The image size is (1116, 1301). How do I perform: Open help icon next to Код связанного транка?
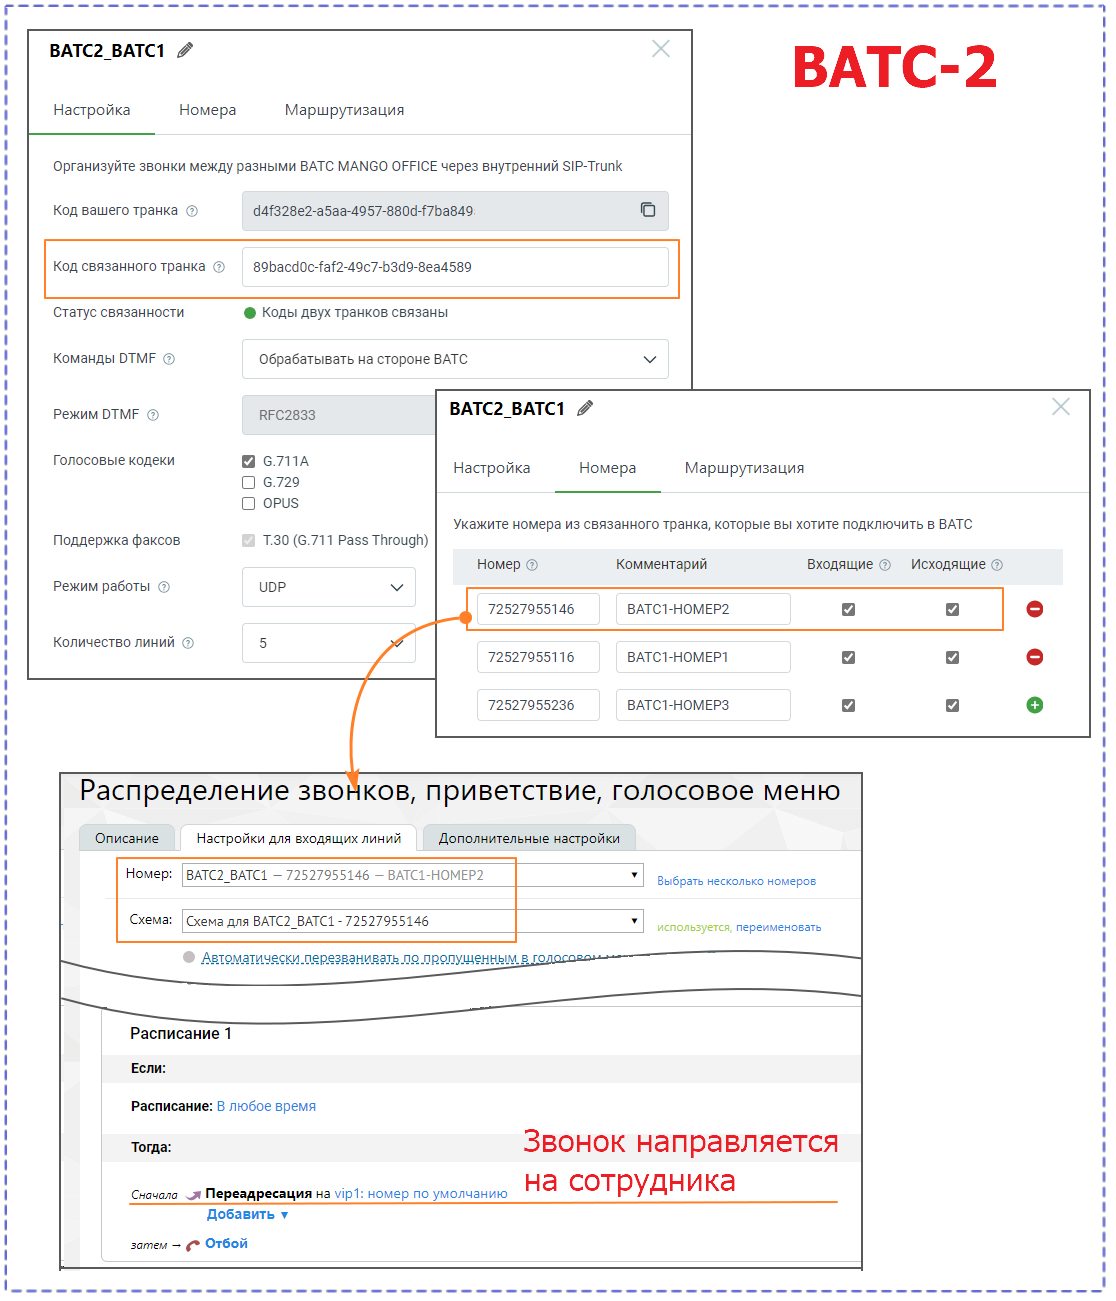(x=219, y=267)
